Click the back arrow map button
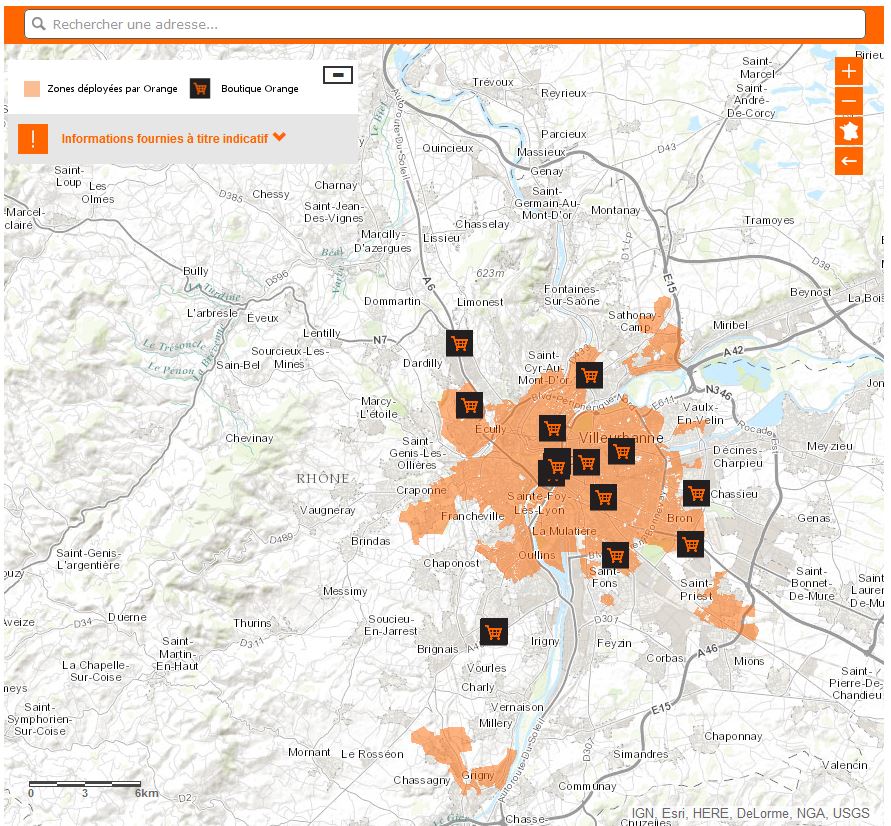This screenshot has width=891, height=826. coord(848,161)
